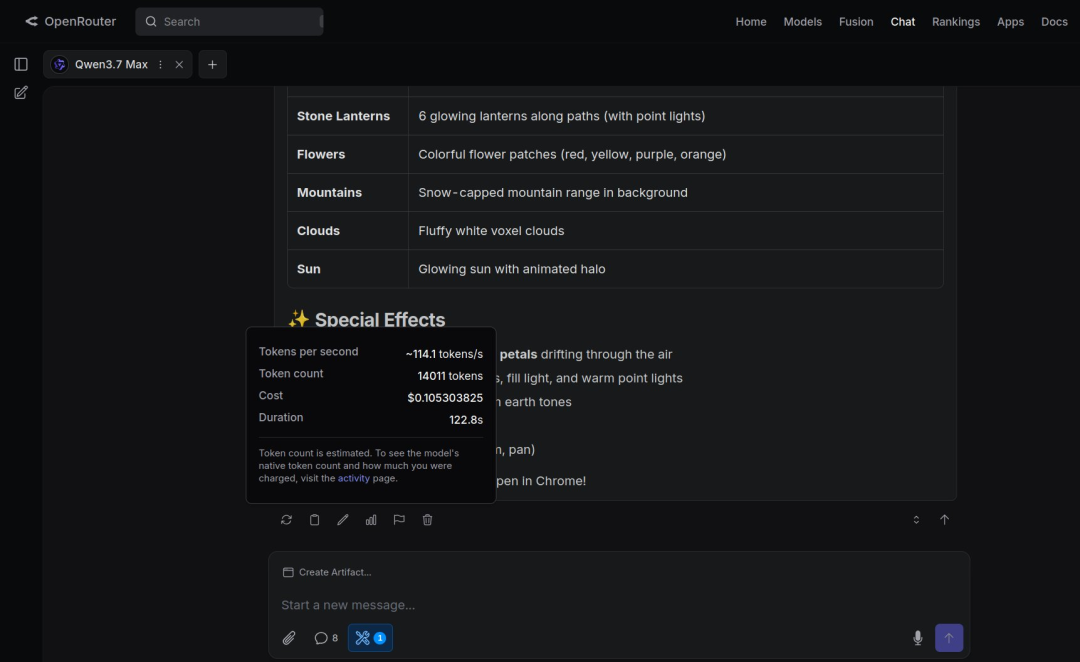This screenshot has height=662, width=1080.
Task: Focus the Search field
Action: (229, 21)
